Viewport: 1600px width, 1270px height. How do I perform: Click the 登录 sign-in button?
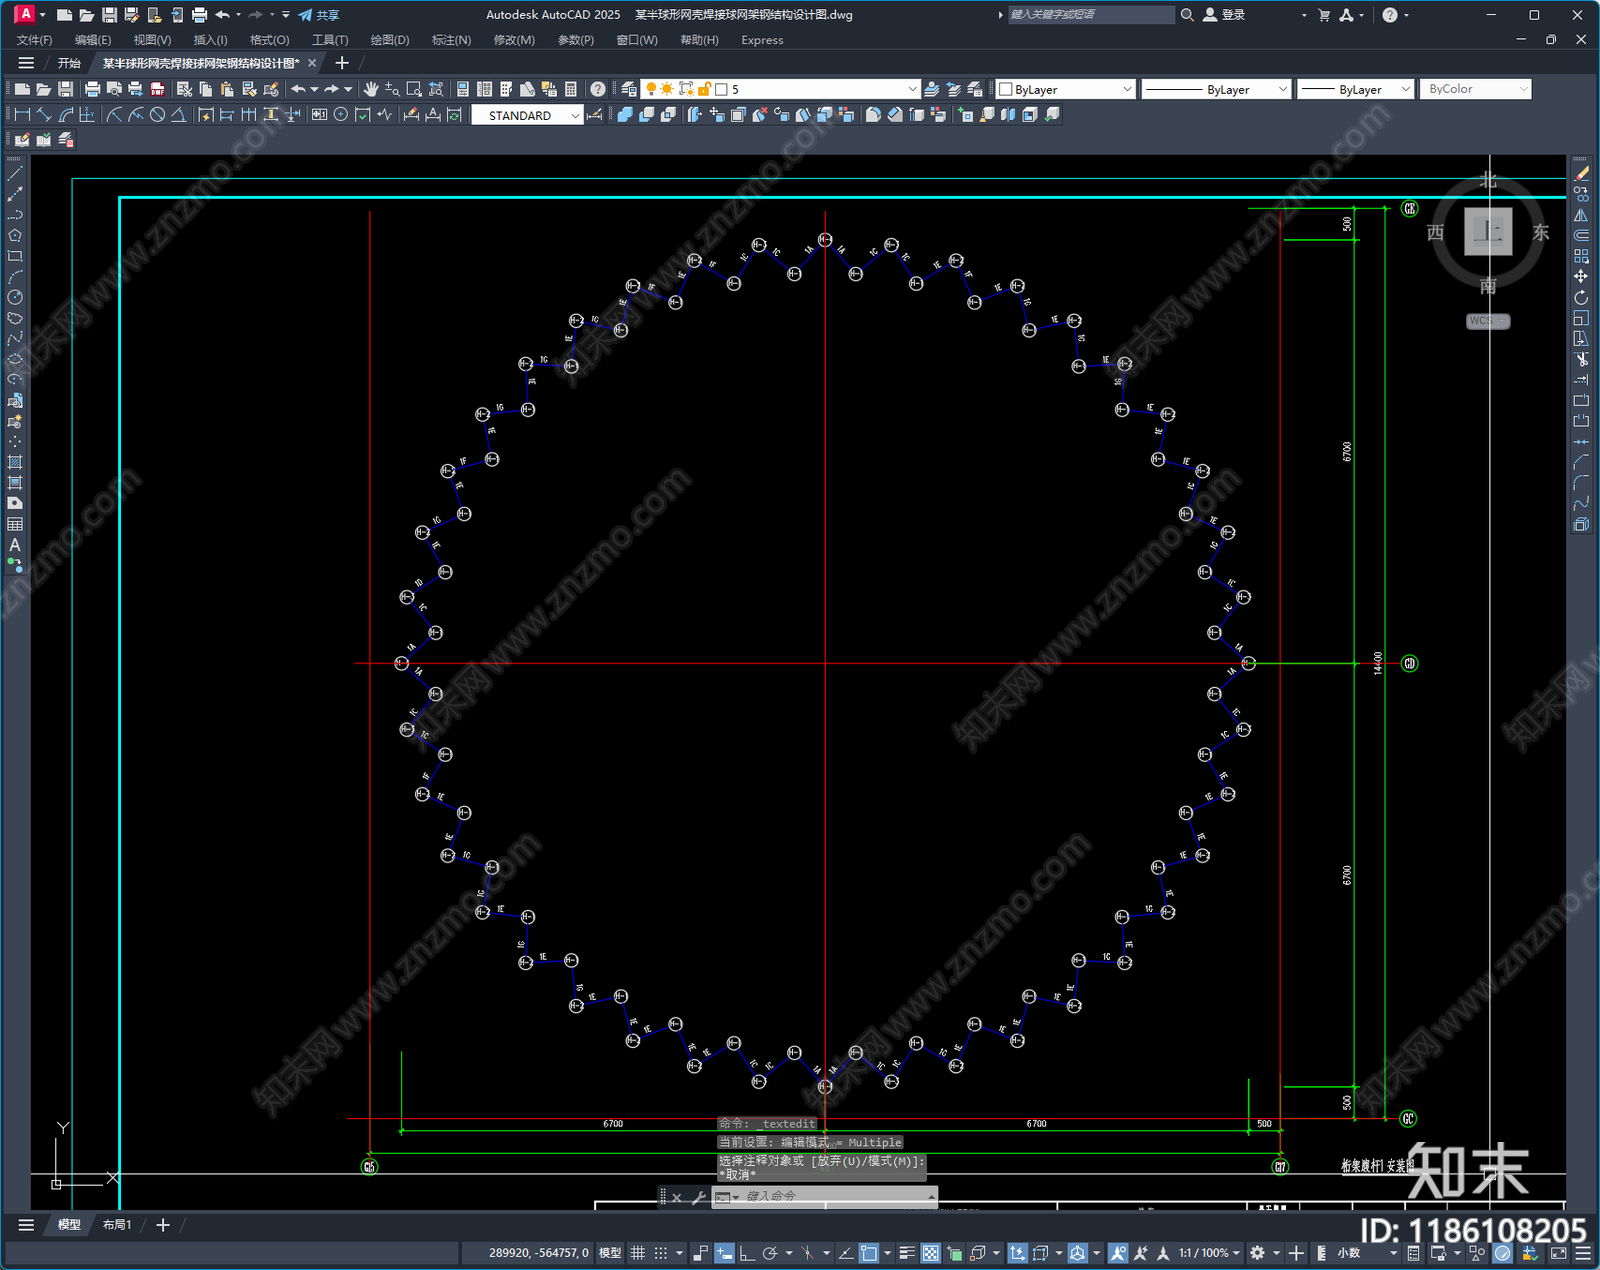point(1224,15)
